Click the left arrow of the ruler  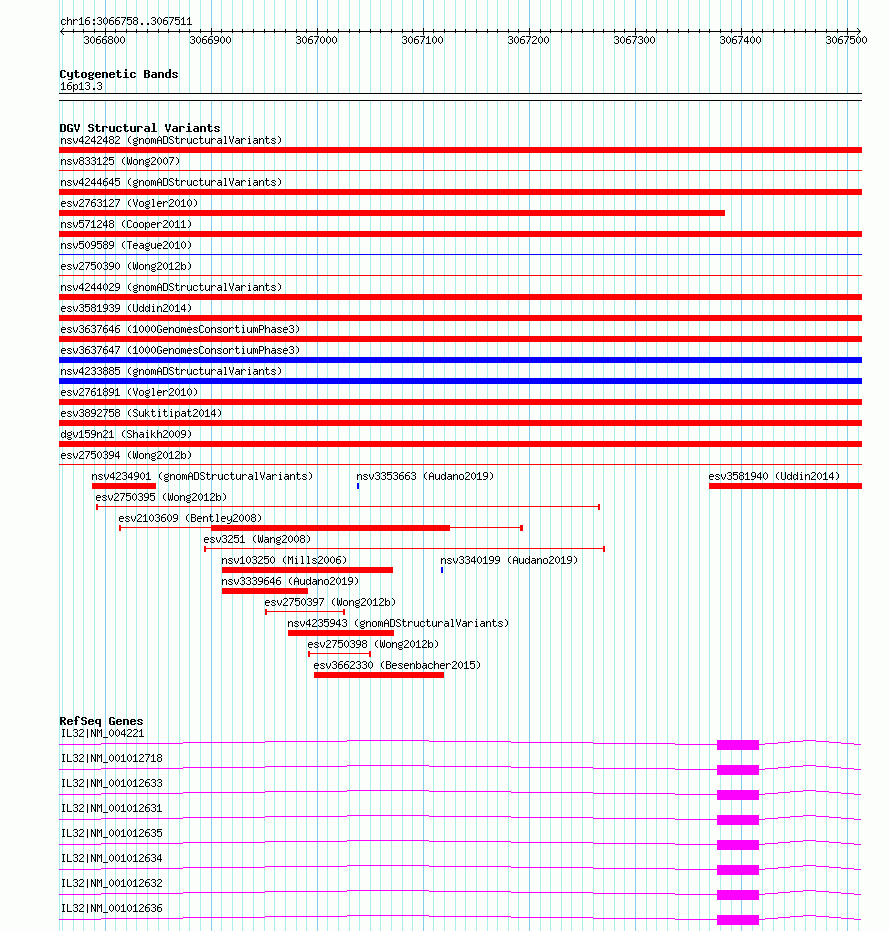63,31
